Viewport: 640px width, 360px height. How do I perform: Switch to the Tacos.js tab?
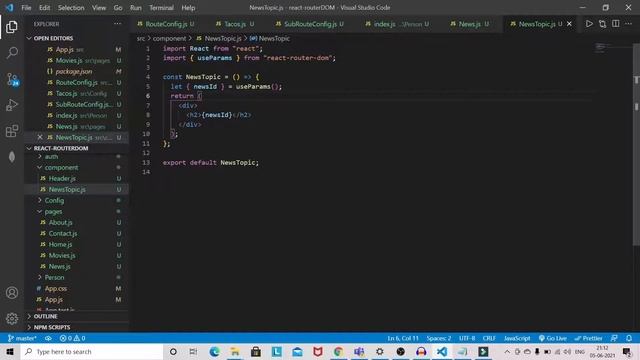[x=235, y=24]
